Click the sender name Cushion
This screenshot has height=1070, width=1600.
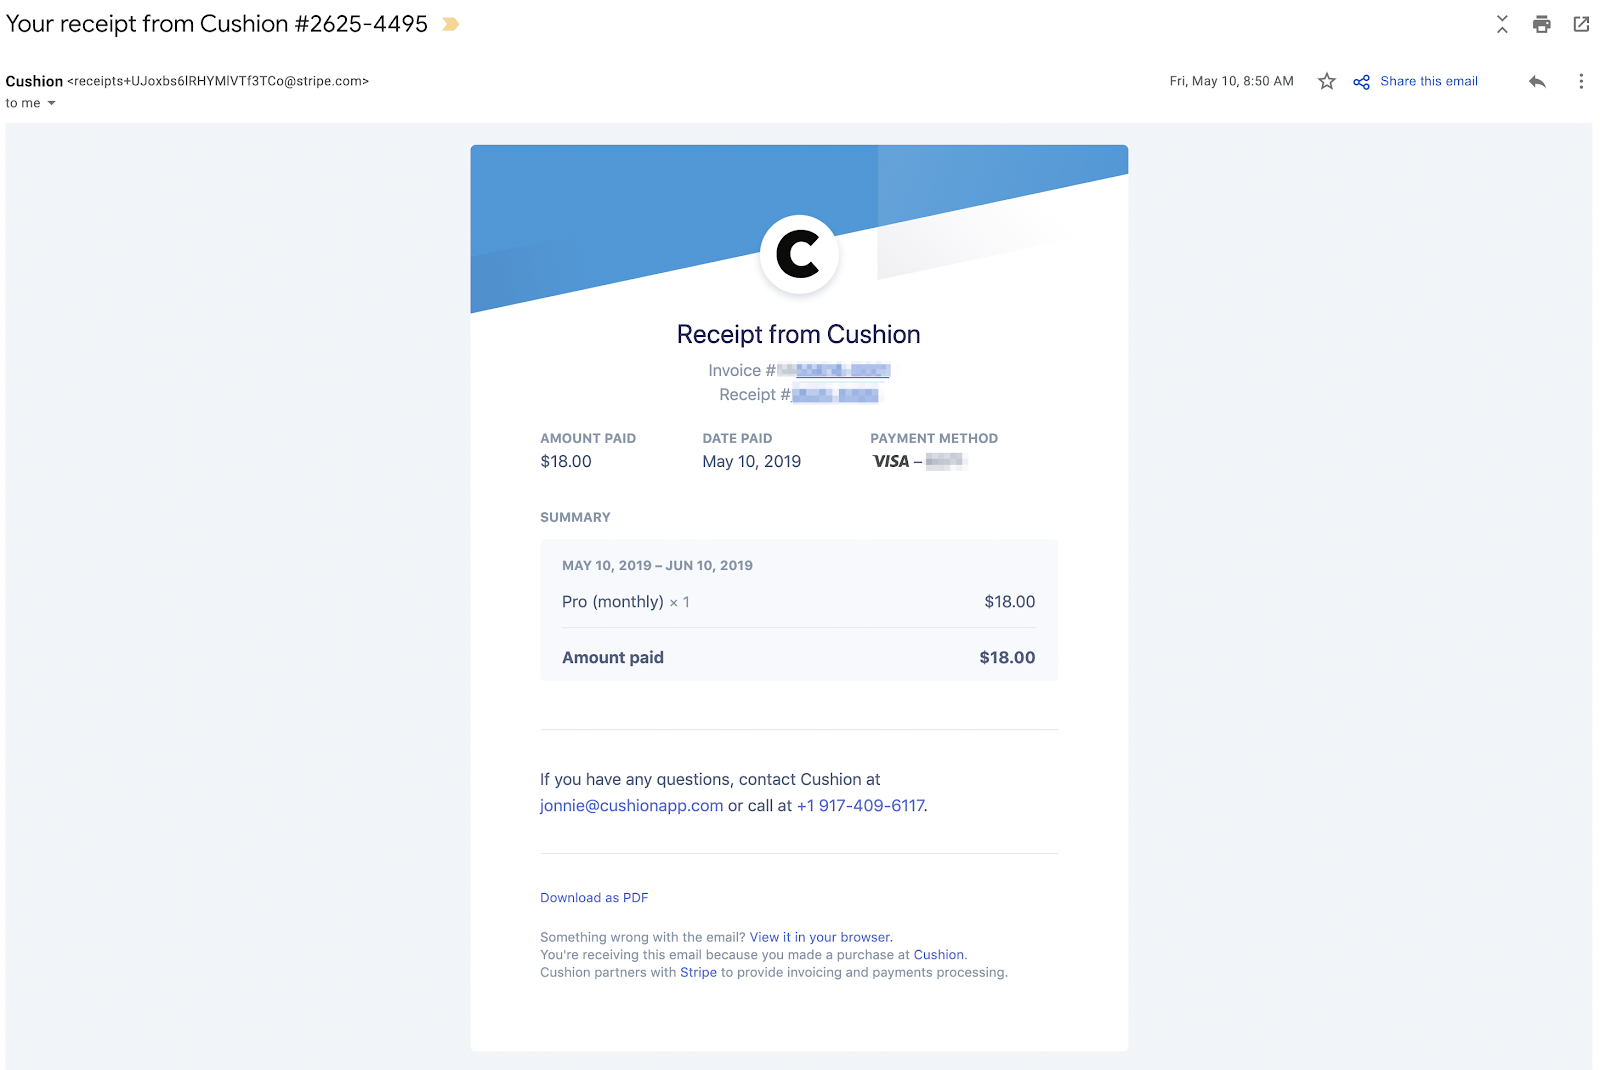click(x=34, y=81)
